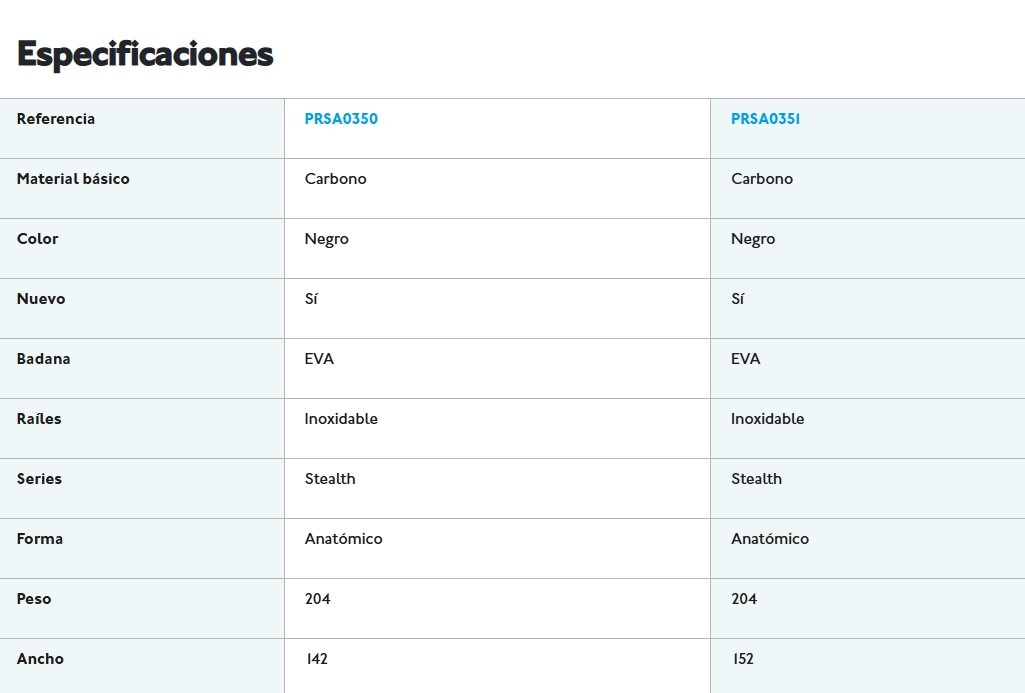Click the Nuevo row label

coord(41,299)
